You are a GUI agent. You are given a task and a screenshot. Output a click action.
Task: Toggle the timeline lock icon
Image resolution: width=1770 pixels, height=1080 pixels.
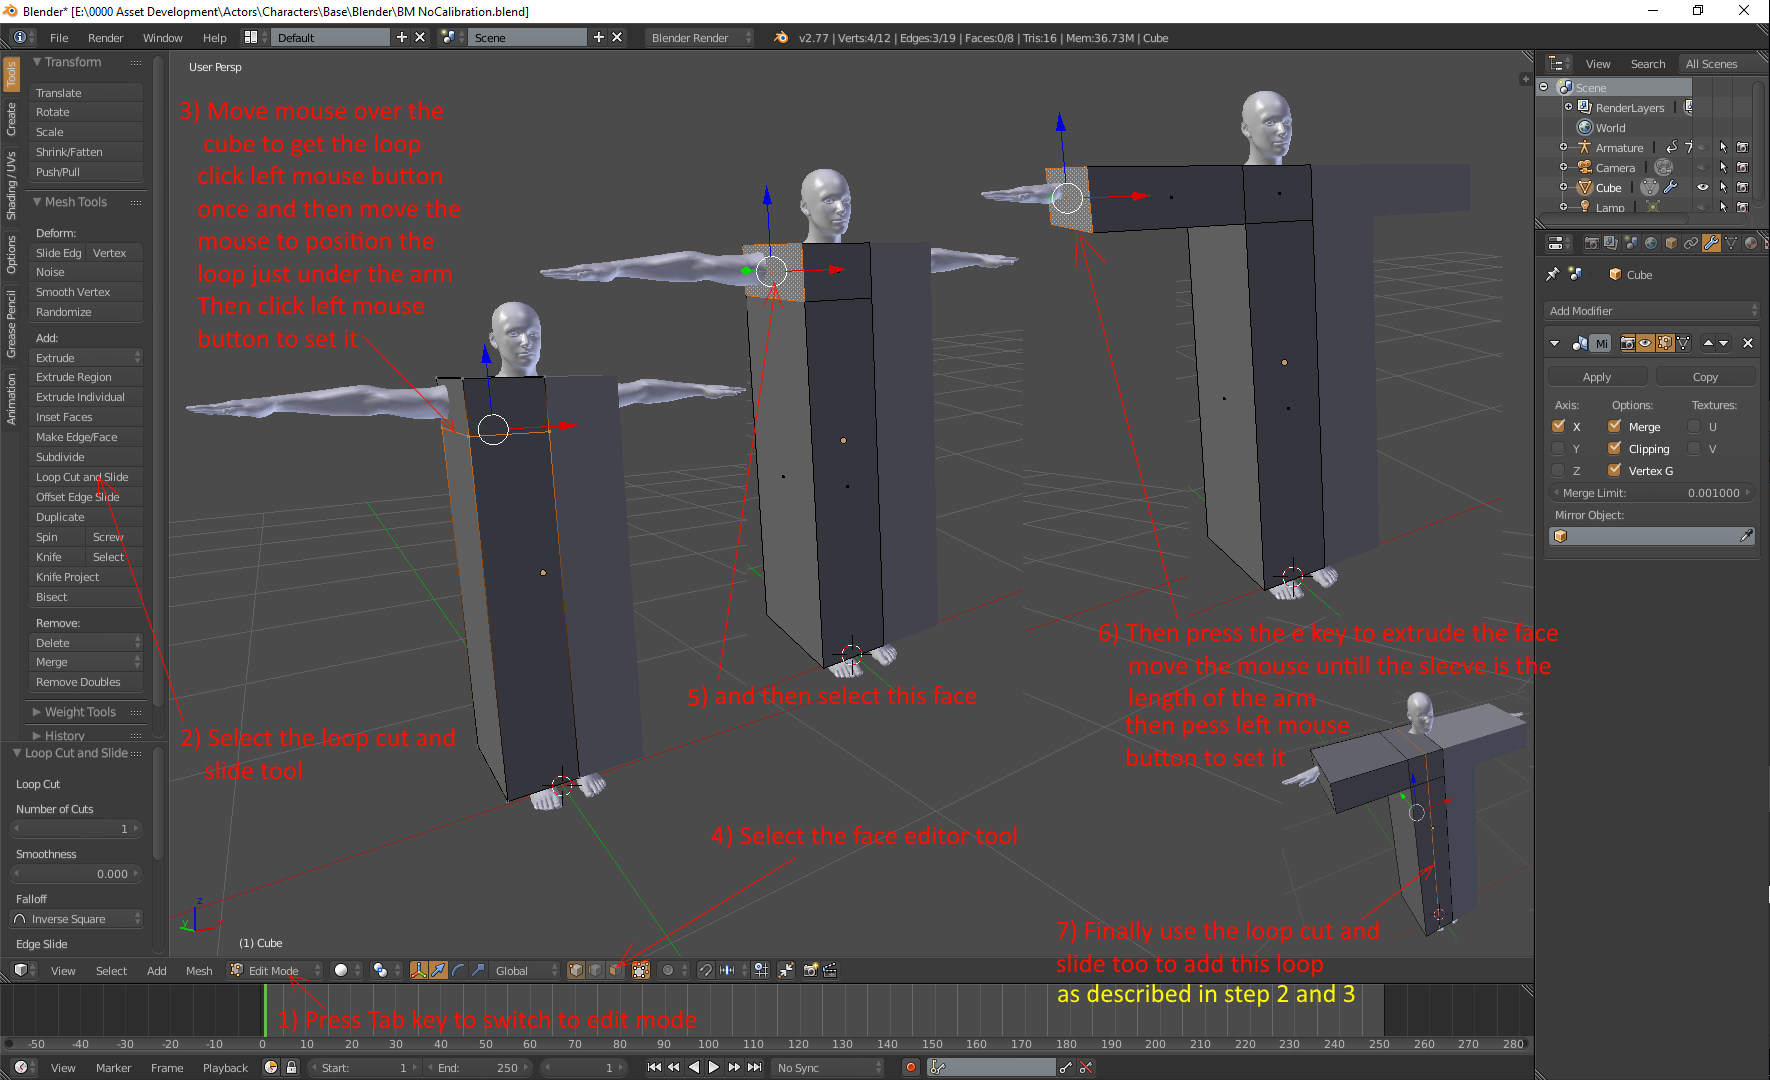pos(291,1067)
